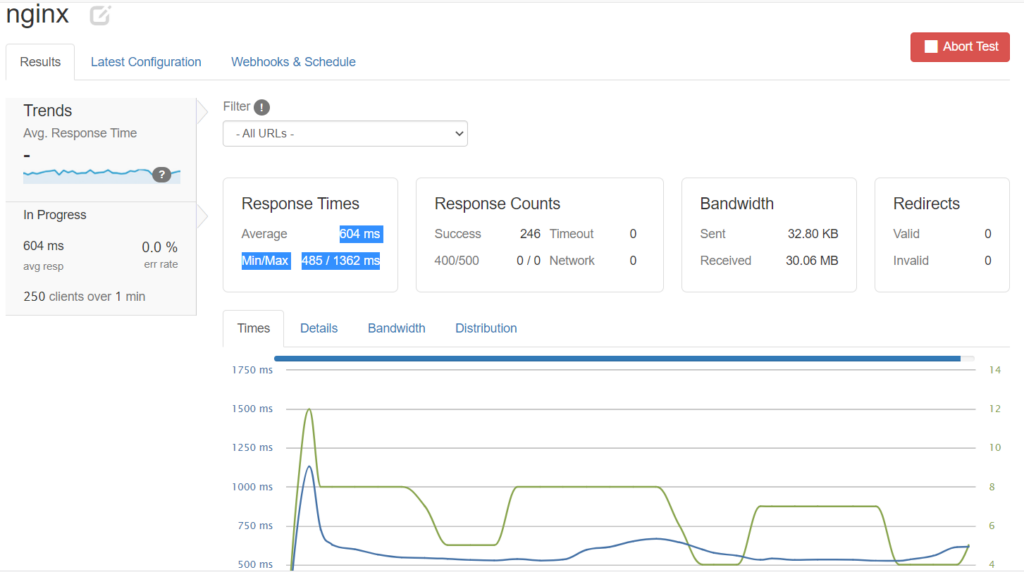This screenshot has height=577, width=1024.
Task: Click the blue test progress bar
Action: point(617,358)
